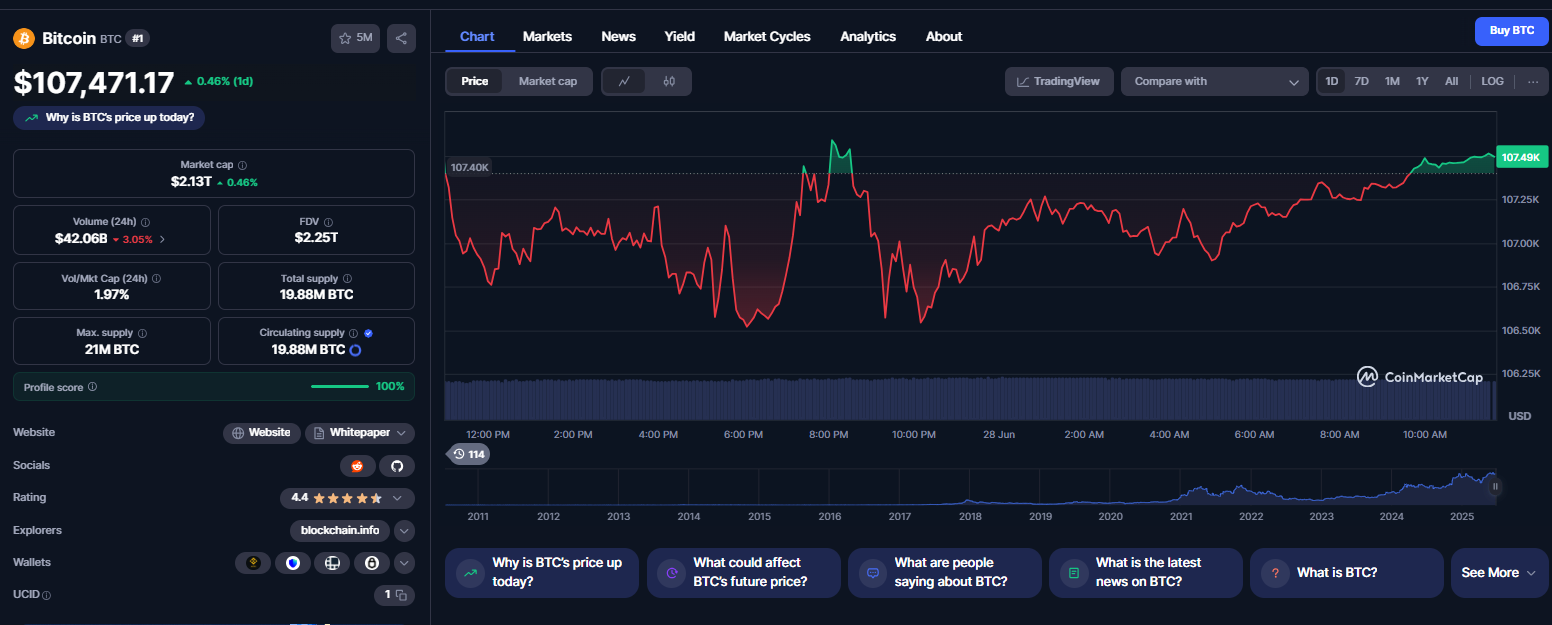Open the blue shield Trust Wallet icon
This screenshot has height=625, width=1552.
[293, 563]
